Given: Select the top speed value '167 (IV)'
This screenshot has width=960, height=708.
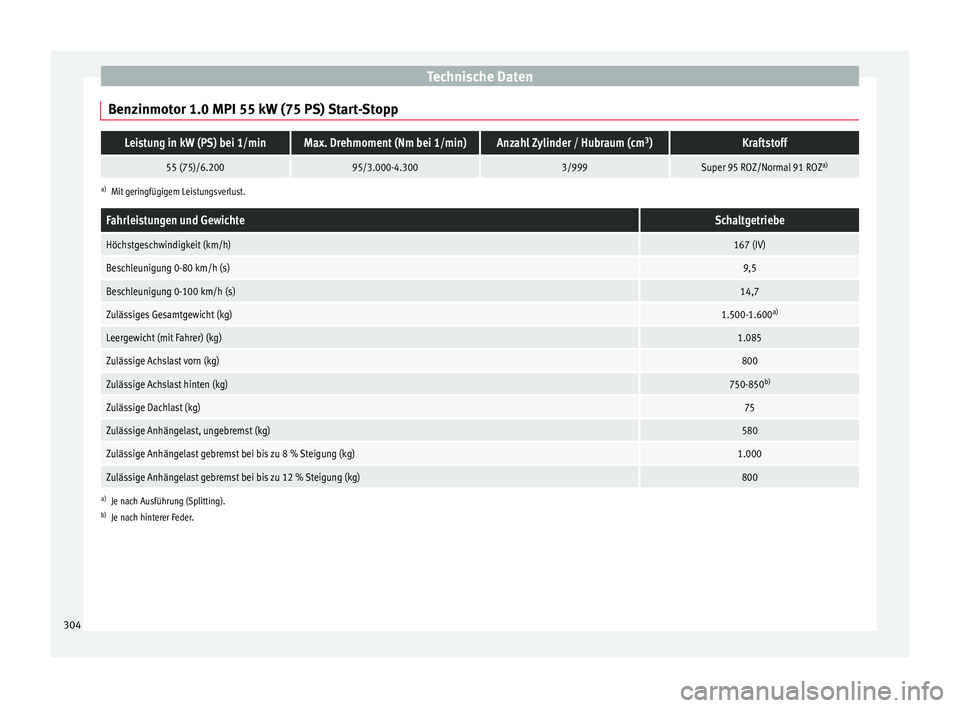Looking at the screenshot, I should [x=749, y=245].
